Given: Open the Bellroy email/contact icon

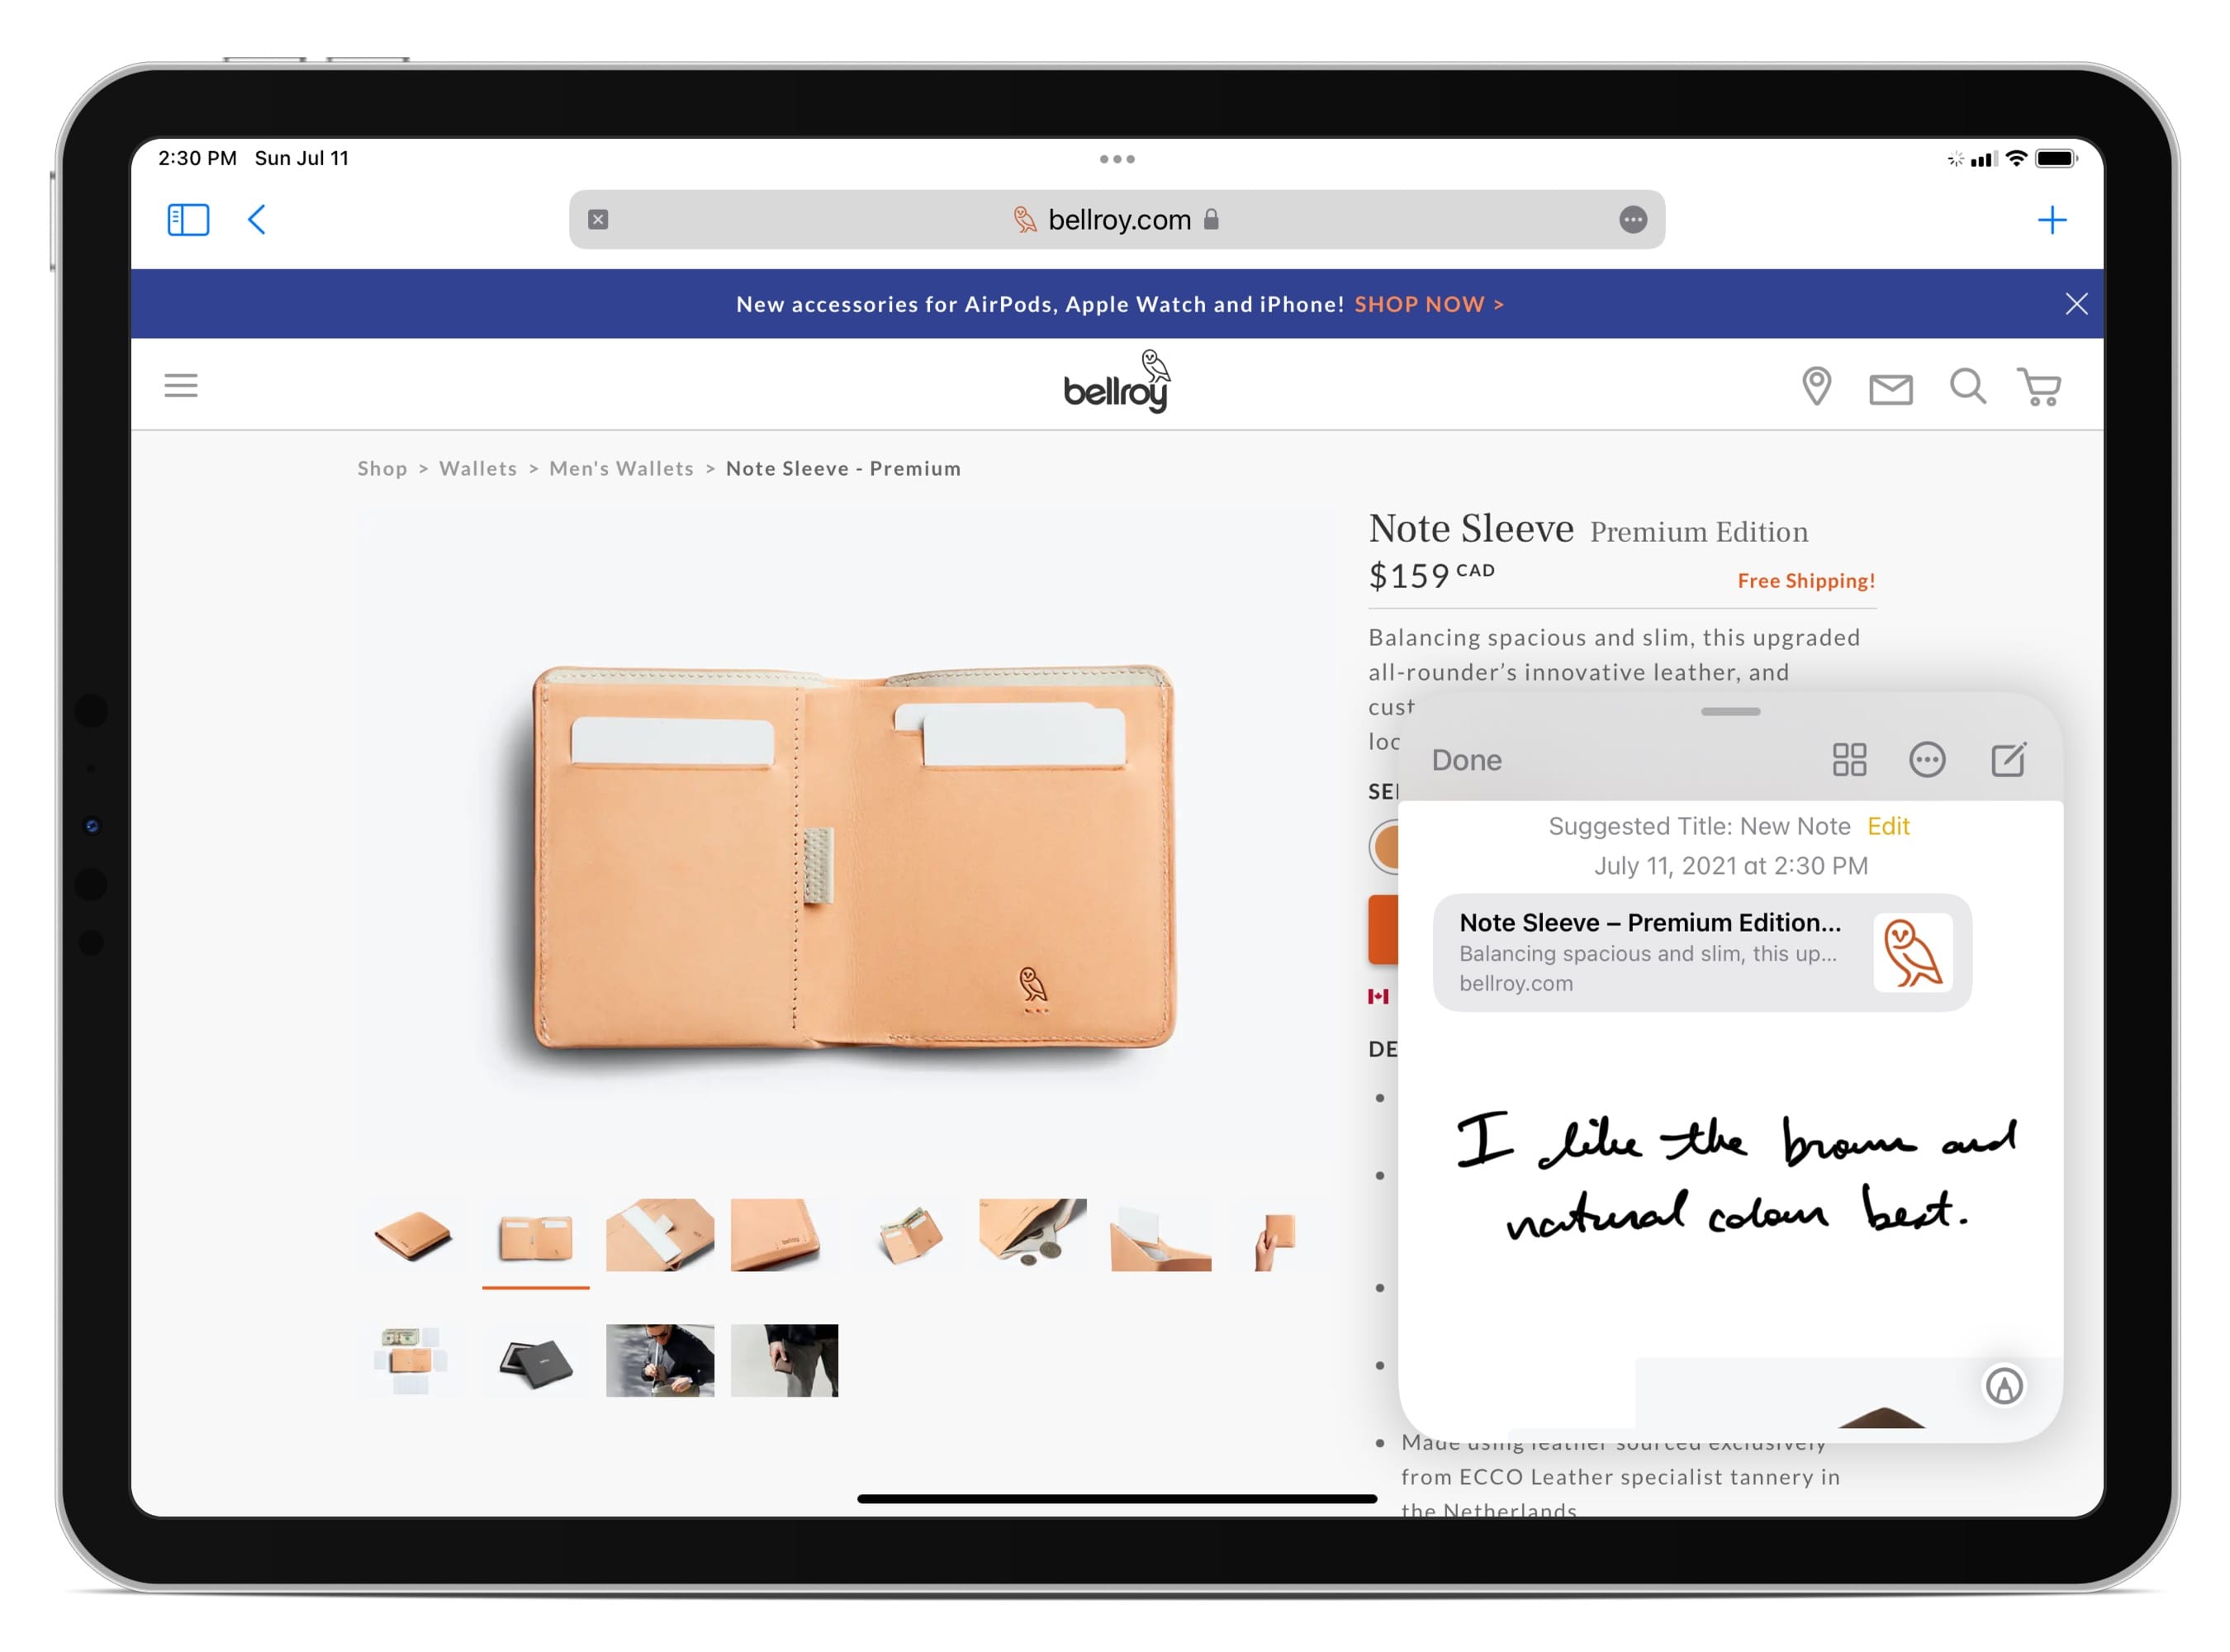Looking at the screenshot, I should (x=1891, y=385).
